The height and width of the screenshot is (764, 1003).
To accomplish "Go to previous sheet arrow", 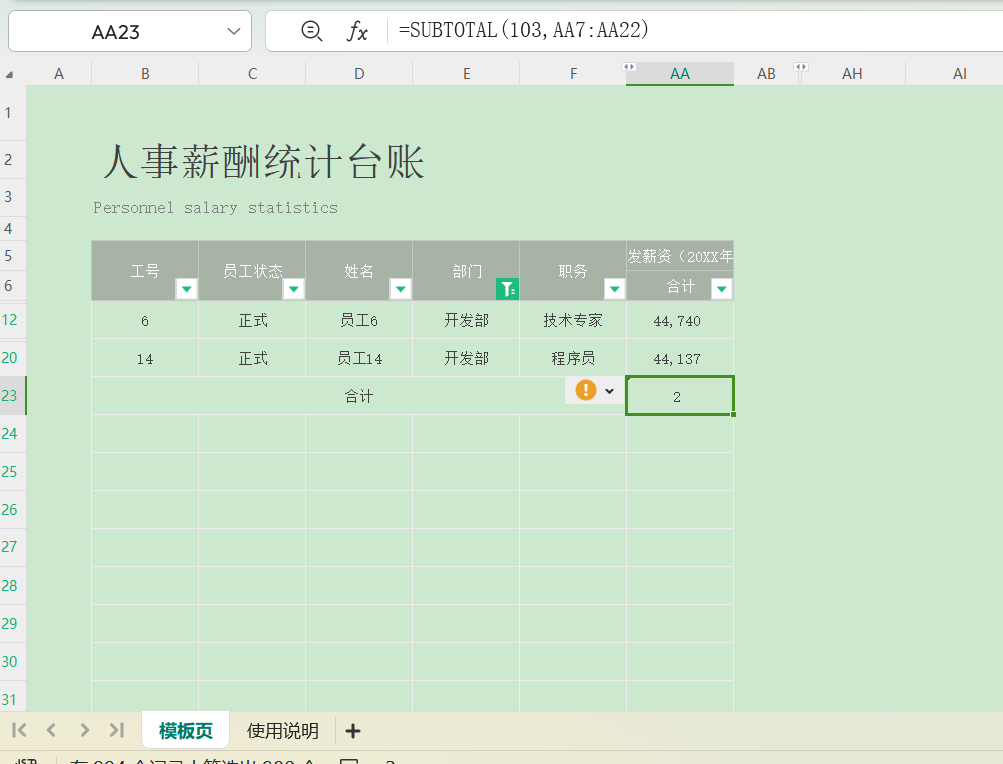I will tap(52, 730).
